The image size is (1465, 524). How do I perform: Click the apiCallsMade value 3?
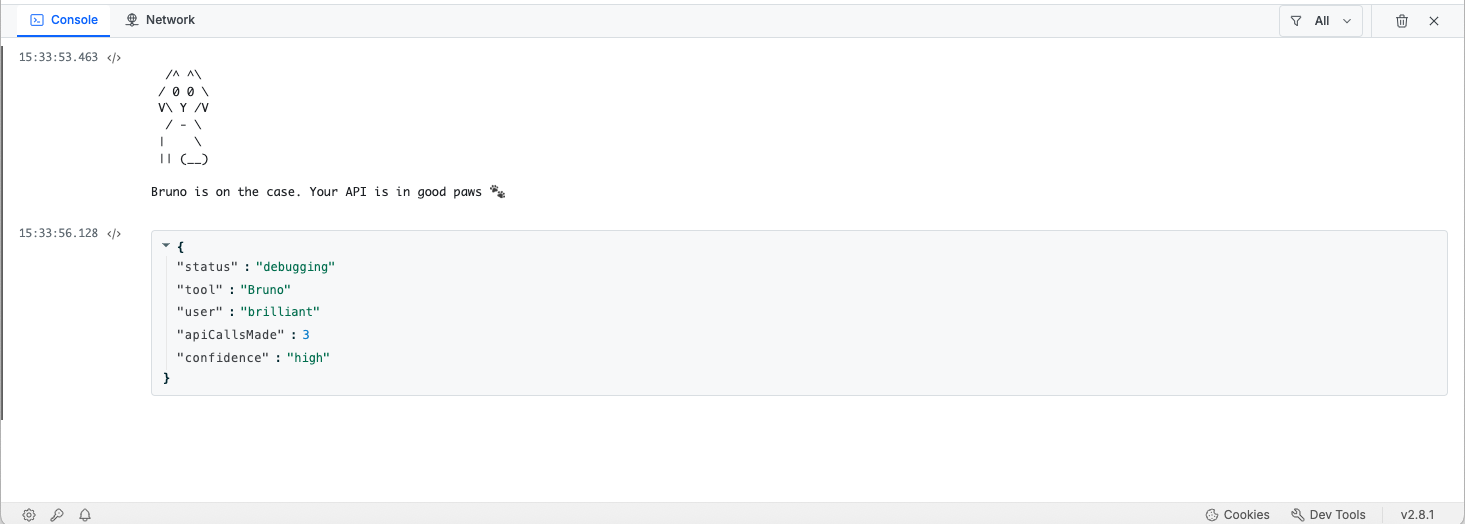tap(306, 335)
